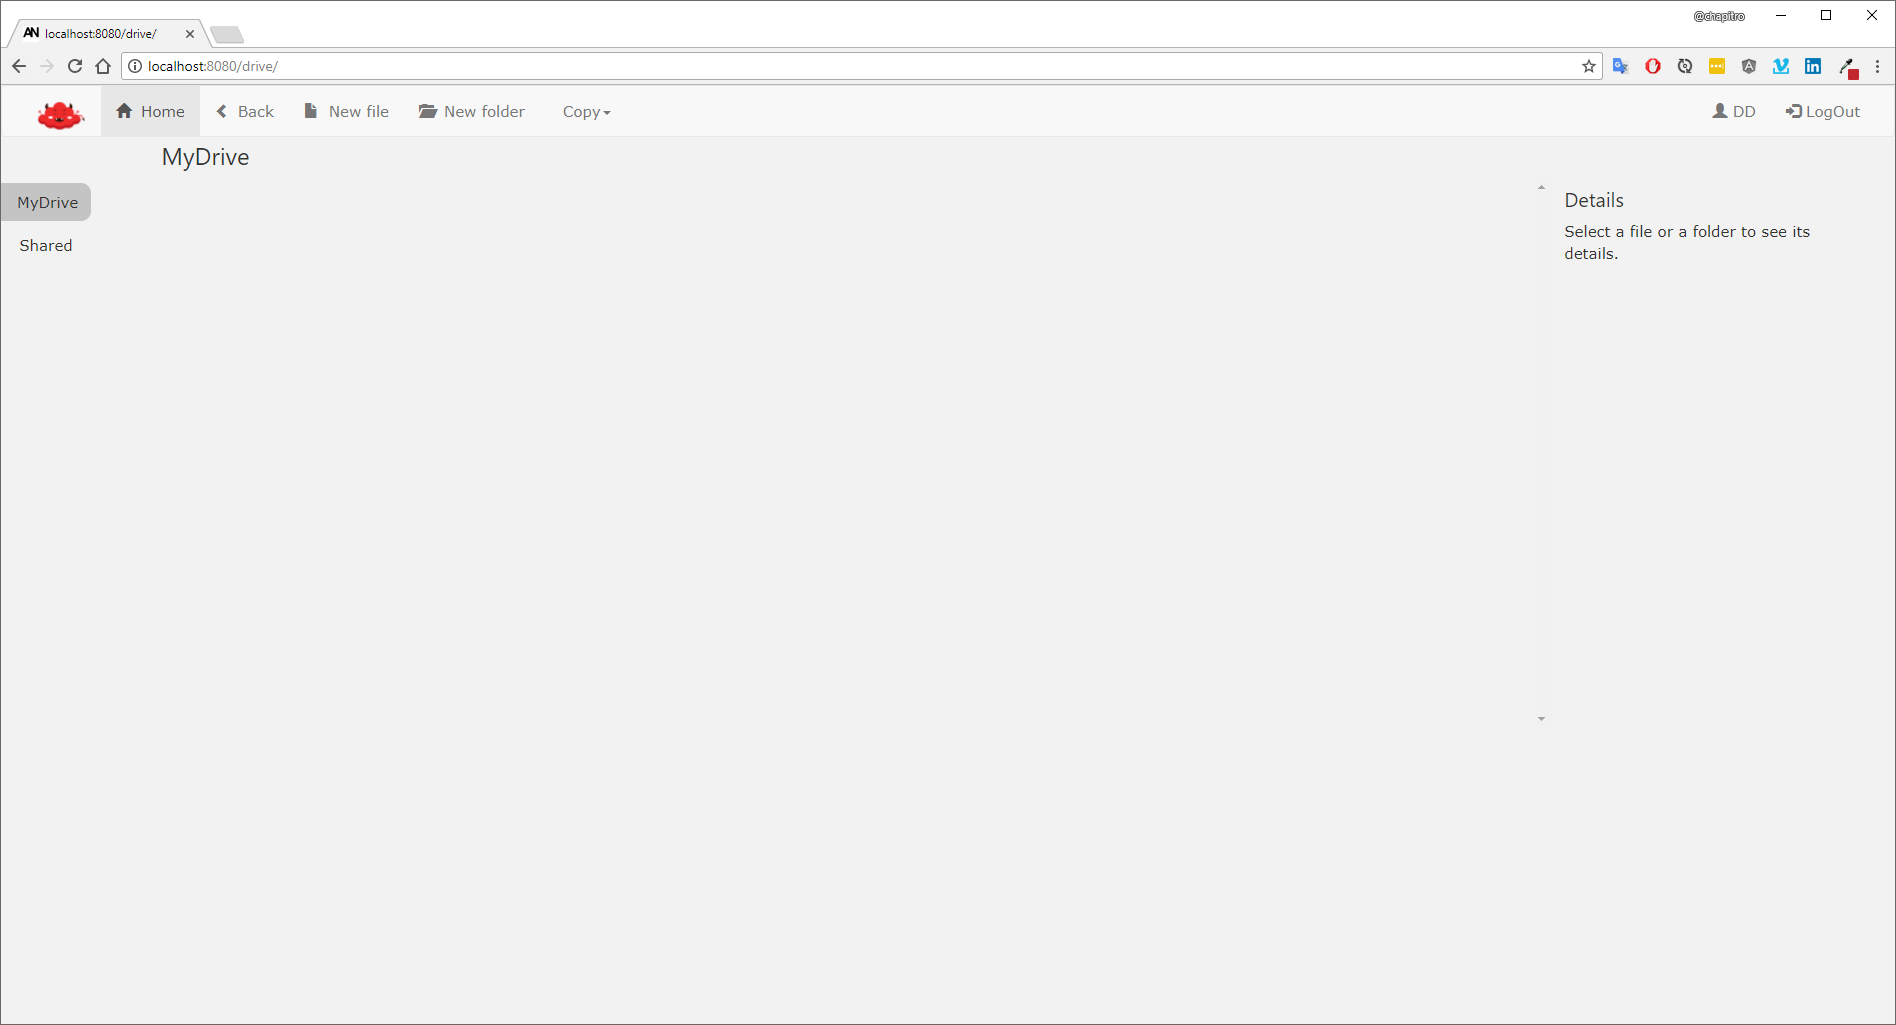1896x1025 pixels.
Task: Reload the page with refresh icon
Action: pyautogui.click(x=75, y=66)
